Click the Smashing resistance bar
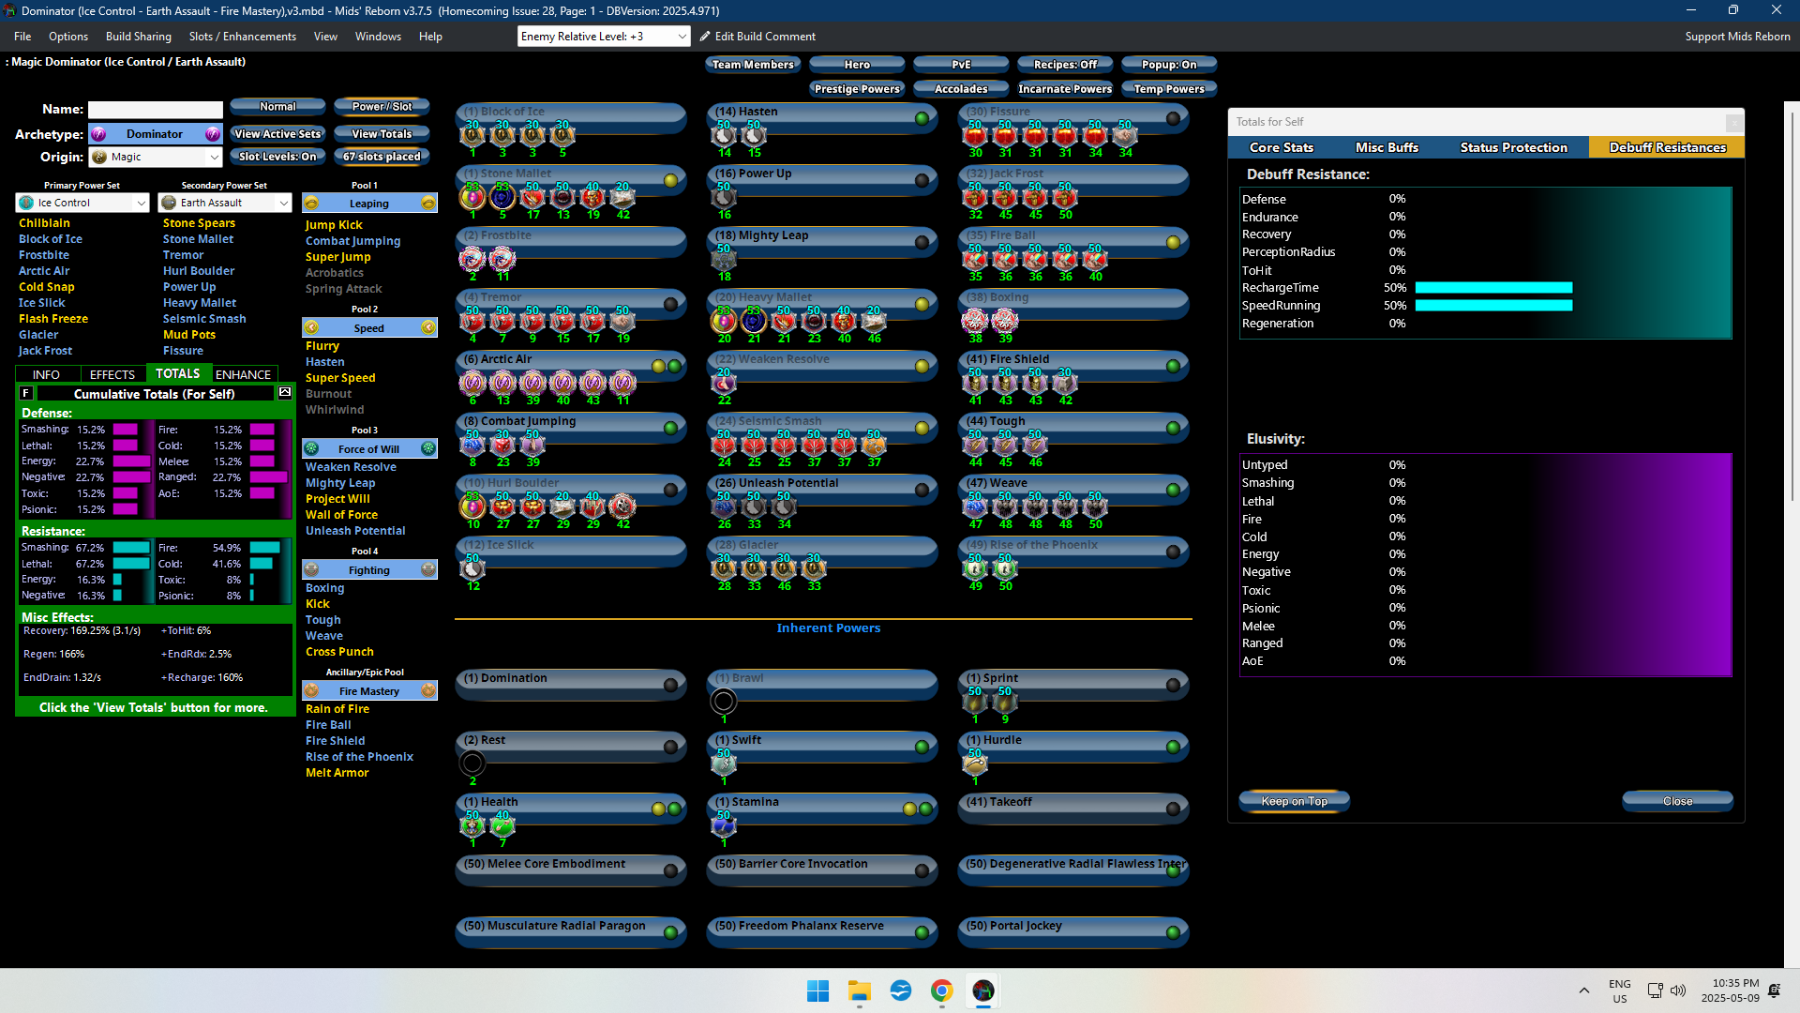 [131, 548]
